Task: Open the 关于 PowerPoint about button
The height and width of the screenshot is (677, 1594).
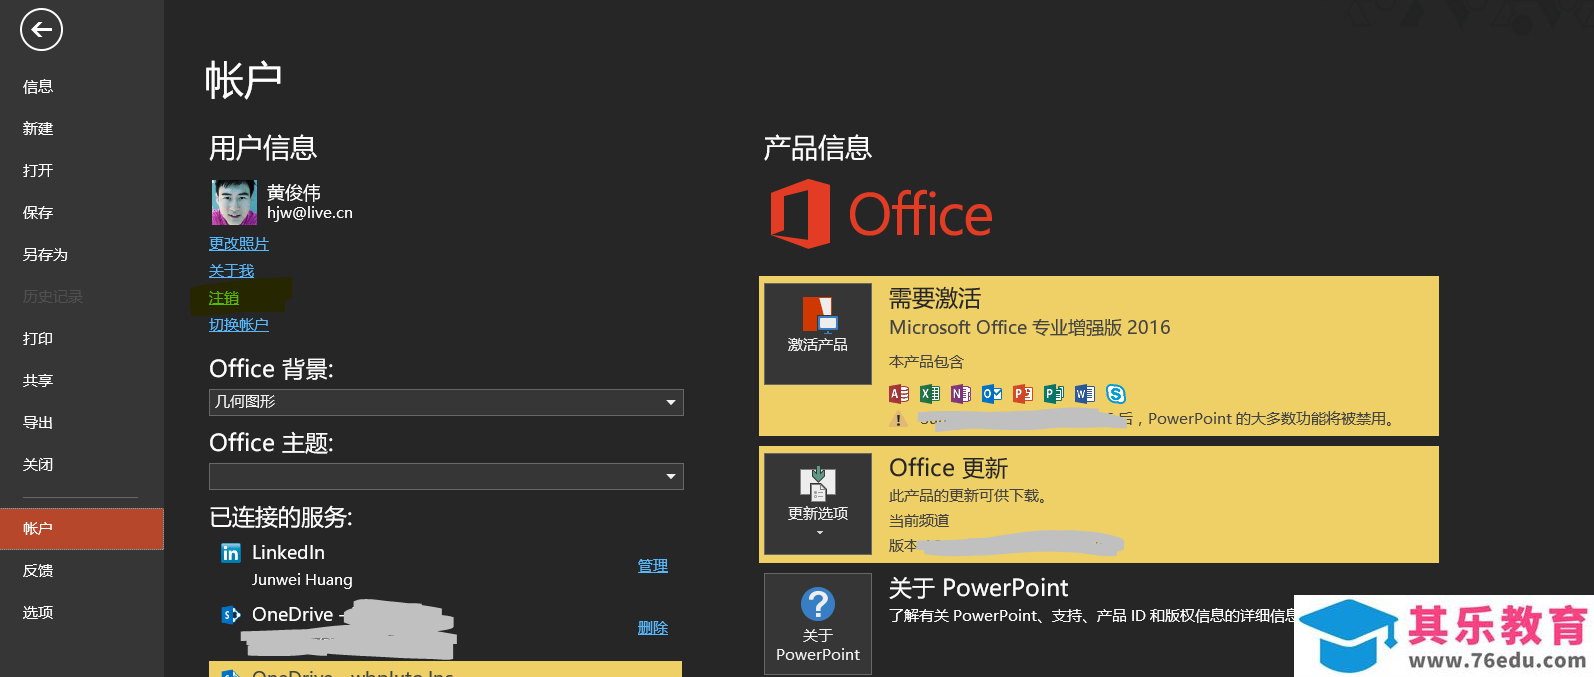Action: click(818, 624)
